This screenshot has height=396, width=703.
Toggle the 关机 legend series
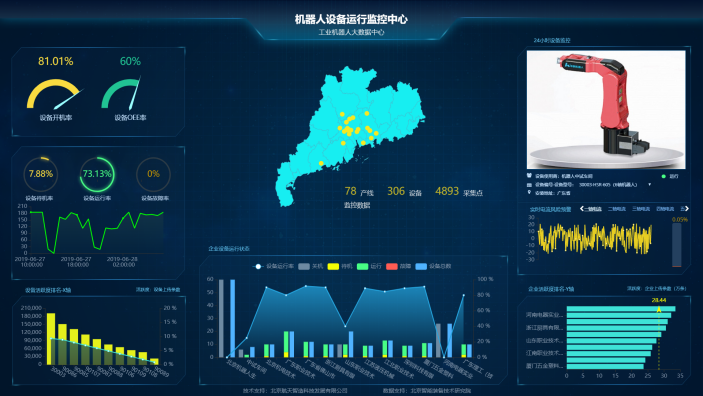(x=311, y=266)
